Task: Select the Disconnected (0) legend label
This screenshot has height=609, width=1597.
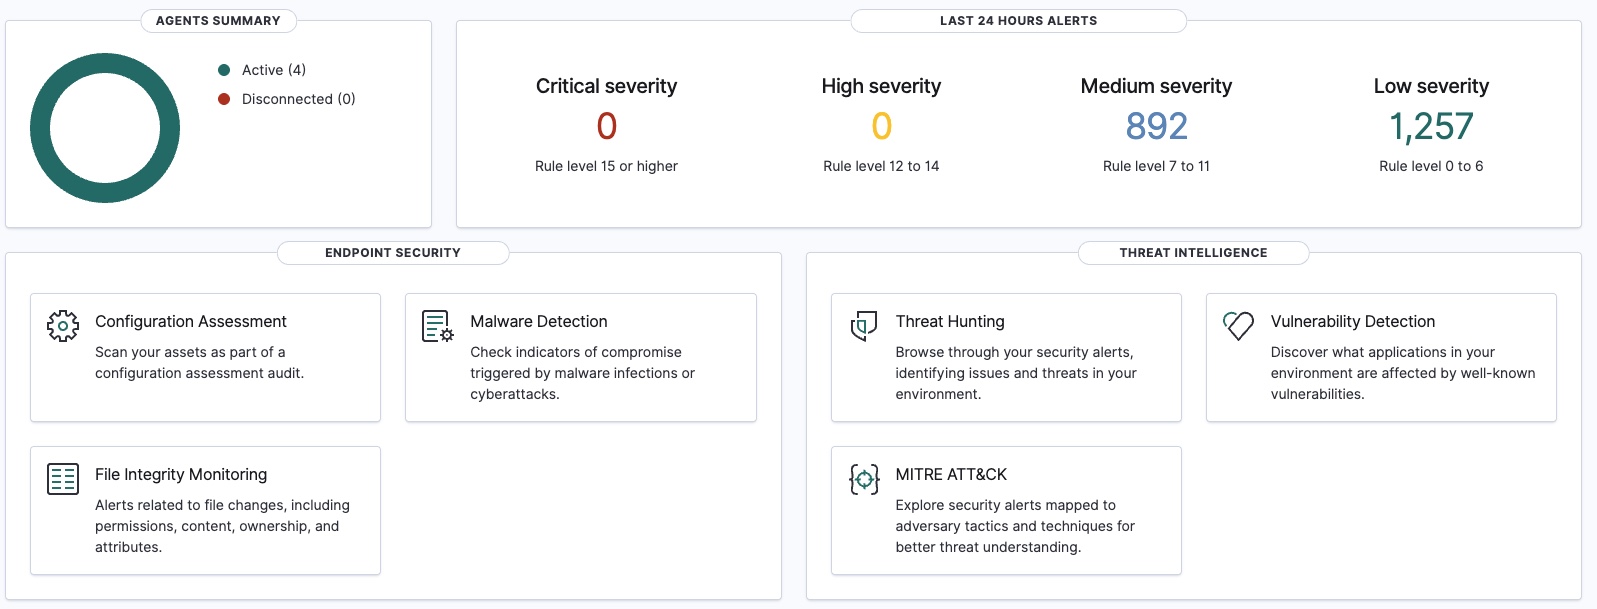Action: (x=298, y=99)
